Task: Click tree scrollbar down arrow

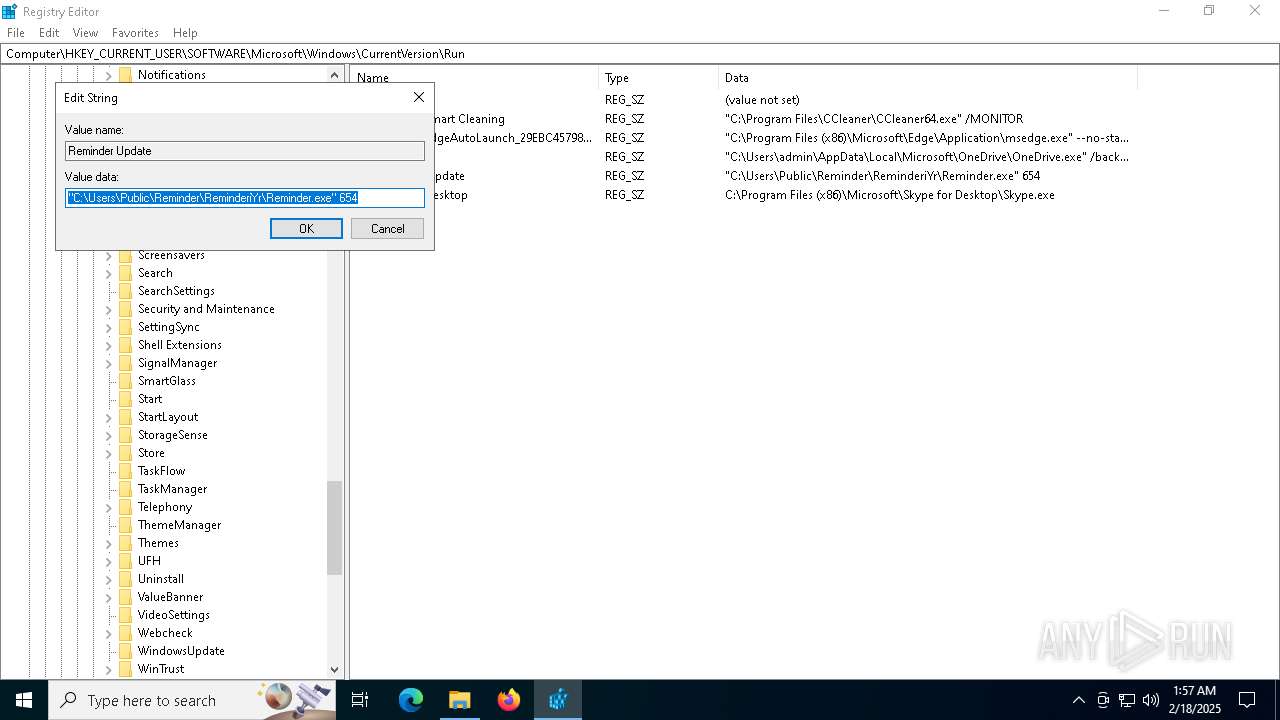Action: tap(334, 669)
